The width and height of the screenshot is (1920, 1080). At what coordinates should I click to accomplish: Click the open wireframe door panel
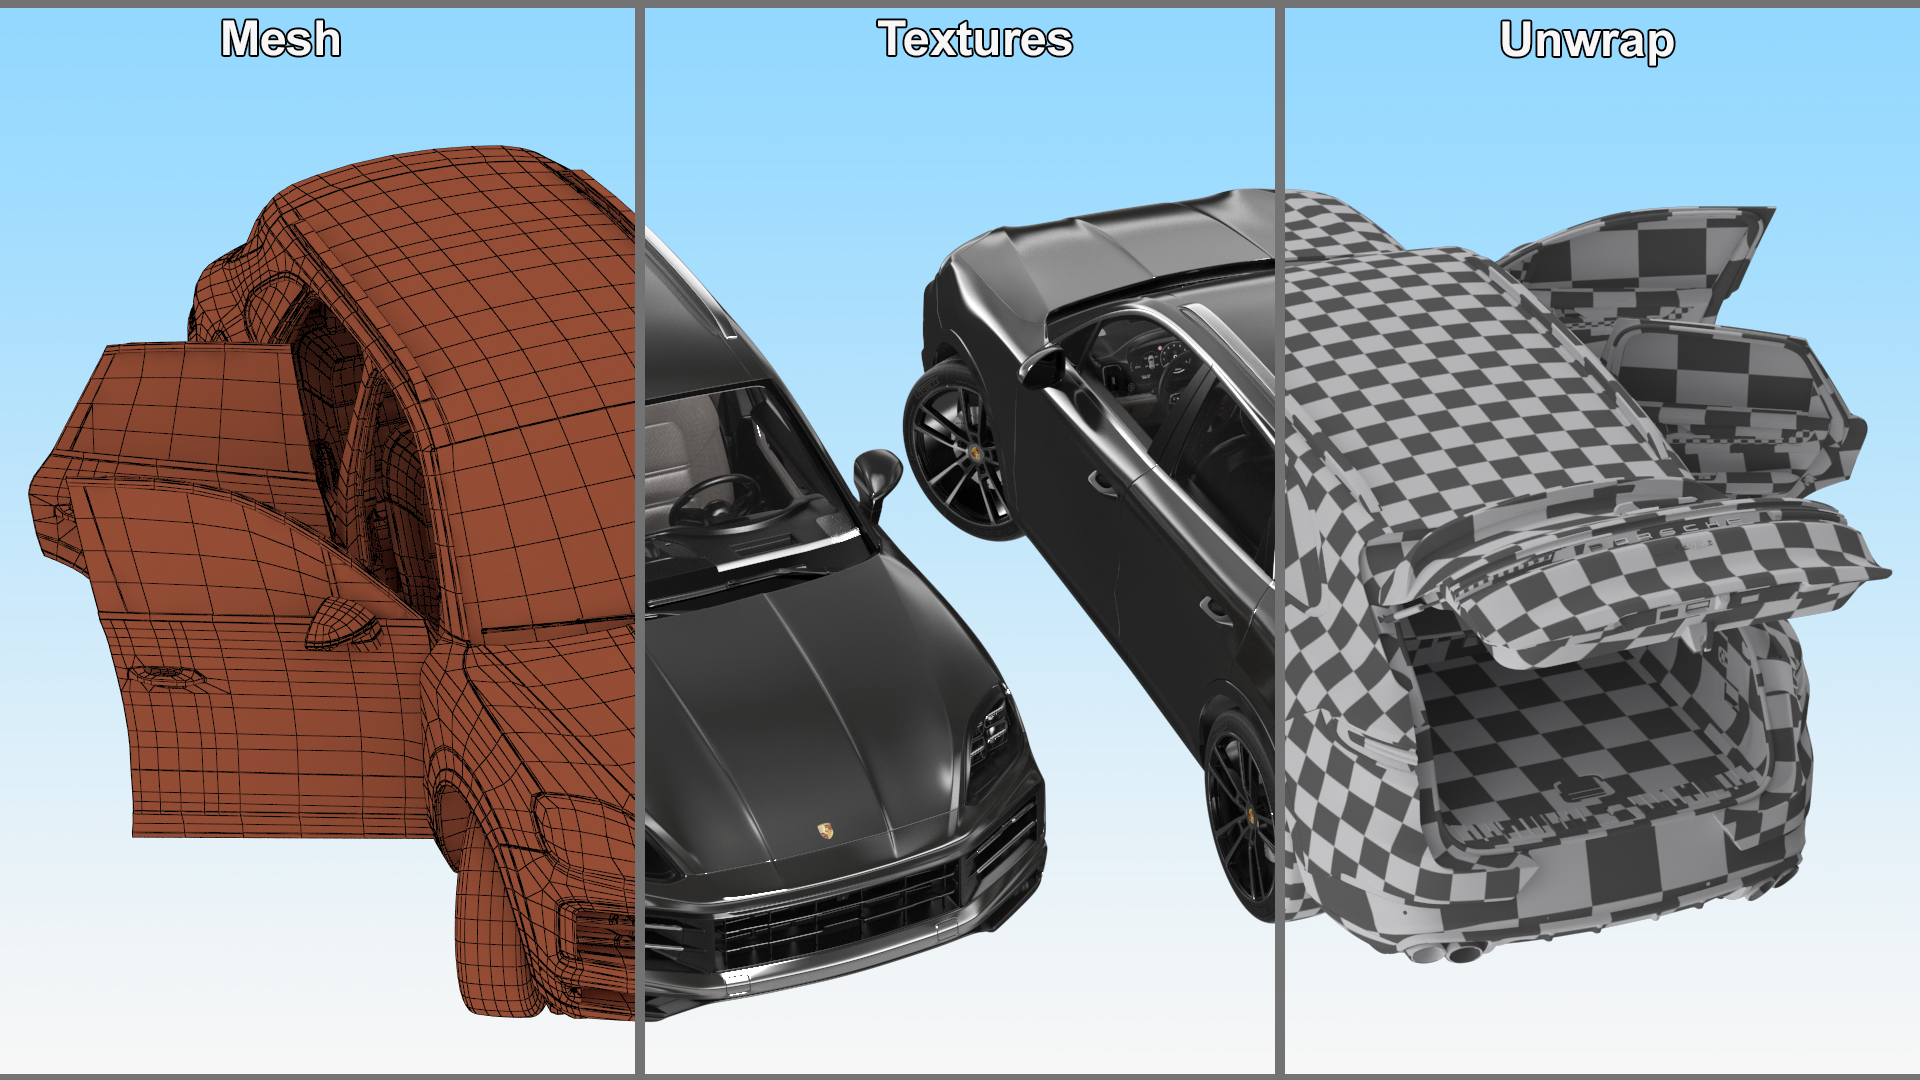pos(250,720)
